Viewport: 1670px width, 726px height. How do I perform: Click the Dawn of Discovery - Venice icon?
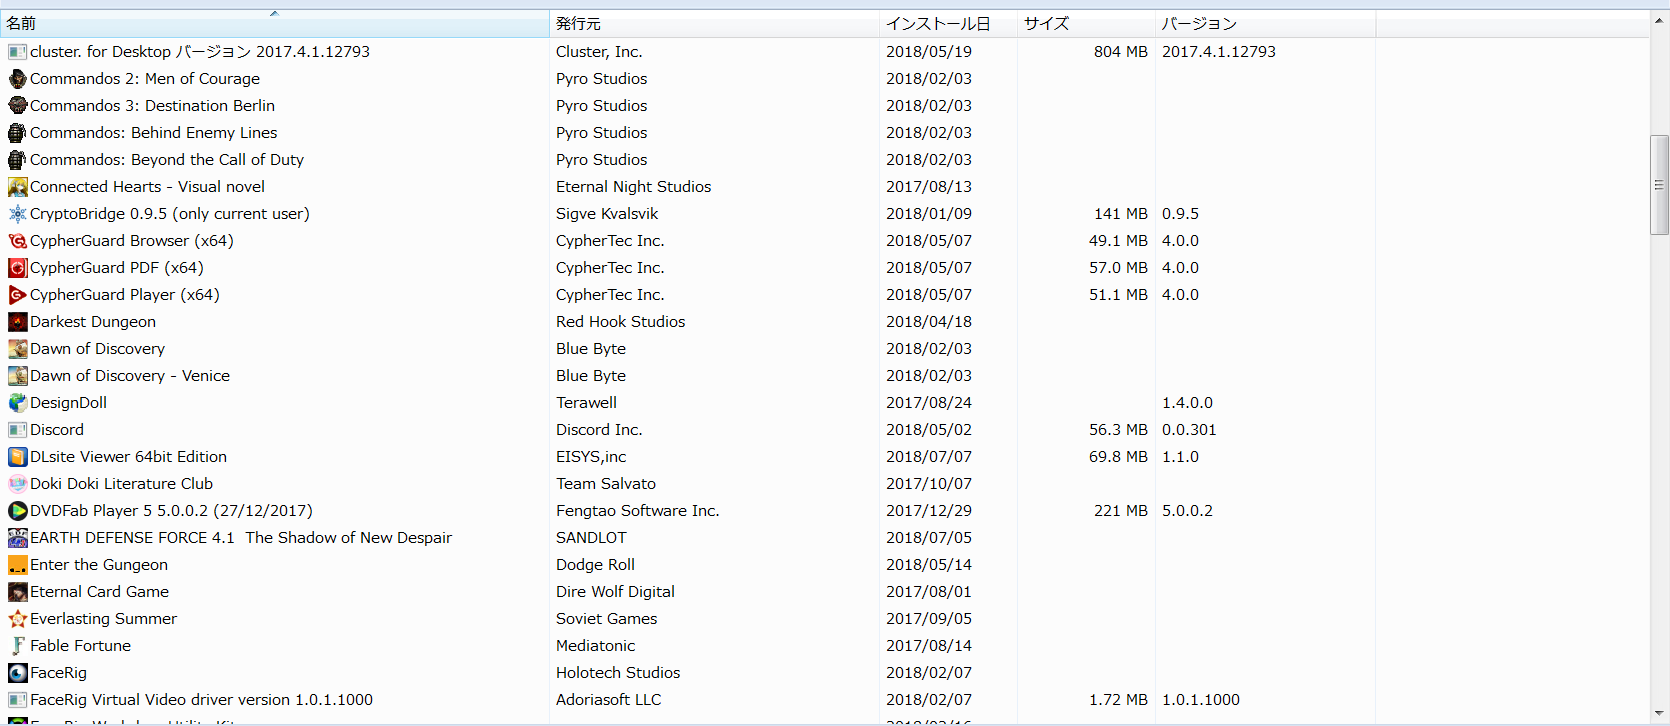(x=17, y=376)
